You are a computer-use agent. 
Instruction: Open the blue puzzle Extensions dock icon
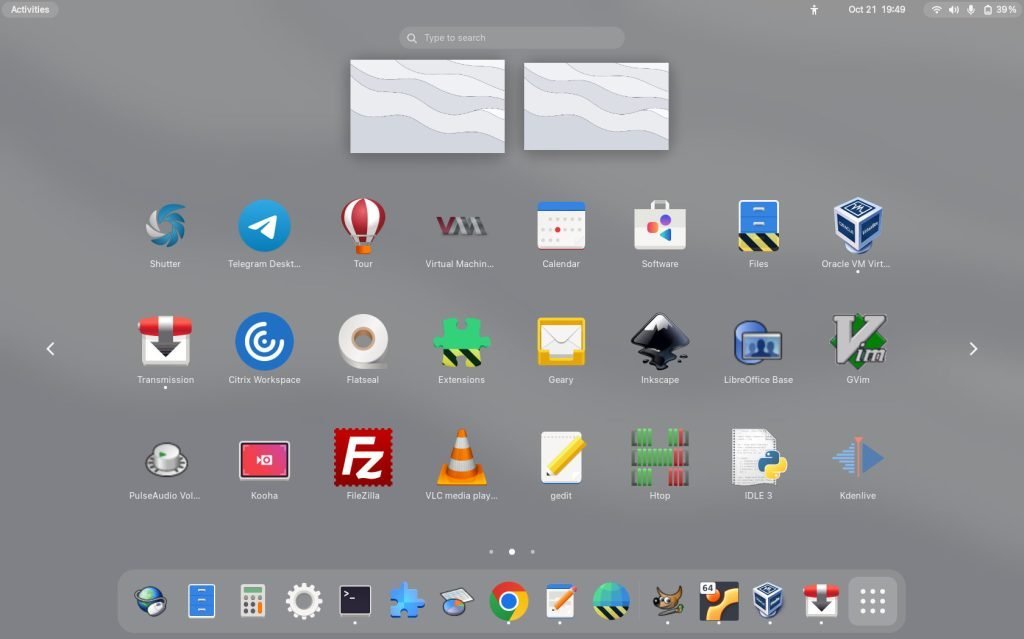coord(406,600)
